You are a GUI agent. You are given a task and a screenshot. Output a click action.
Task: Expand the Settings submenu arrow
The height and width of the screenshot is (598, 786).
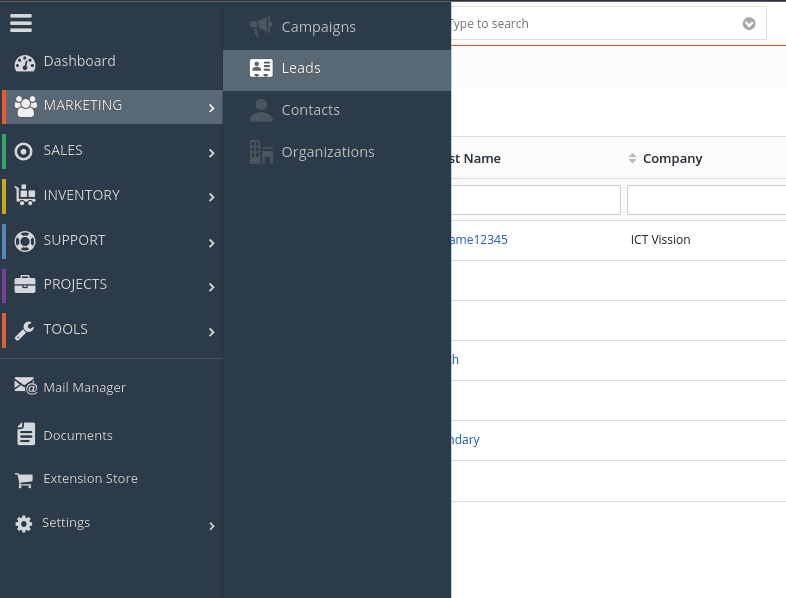point(211,526)
